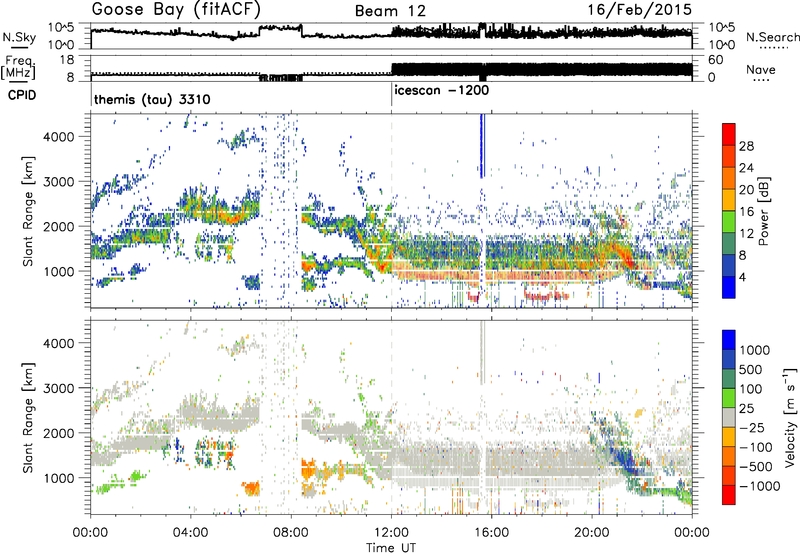The image size is (800, 554).
Task: Select the light green 12–16 dB Power swatch
Action: point(729,222)
